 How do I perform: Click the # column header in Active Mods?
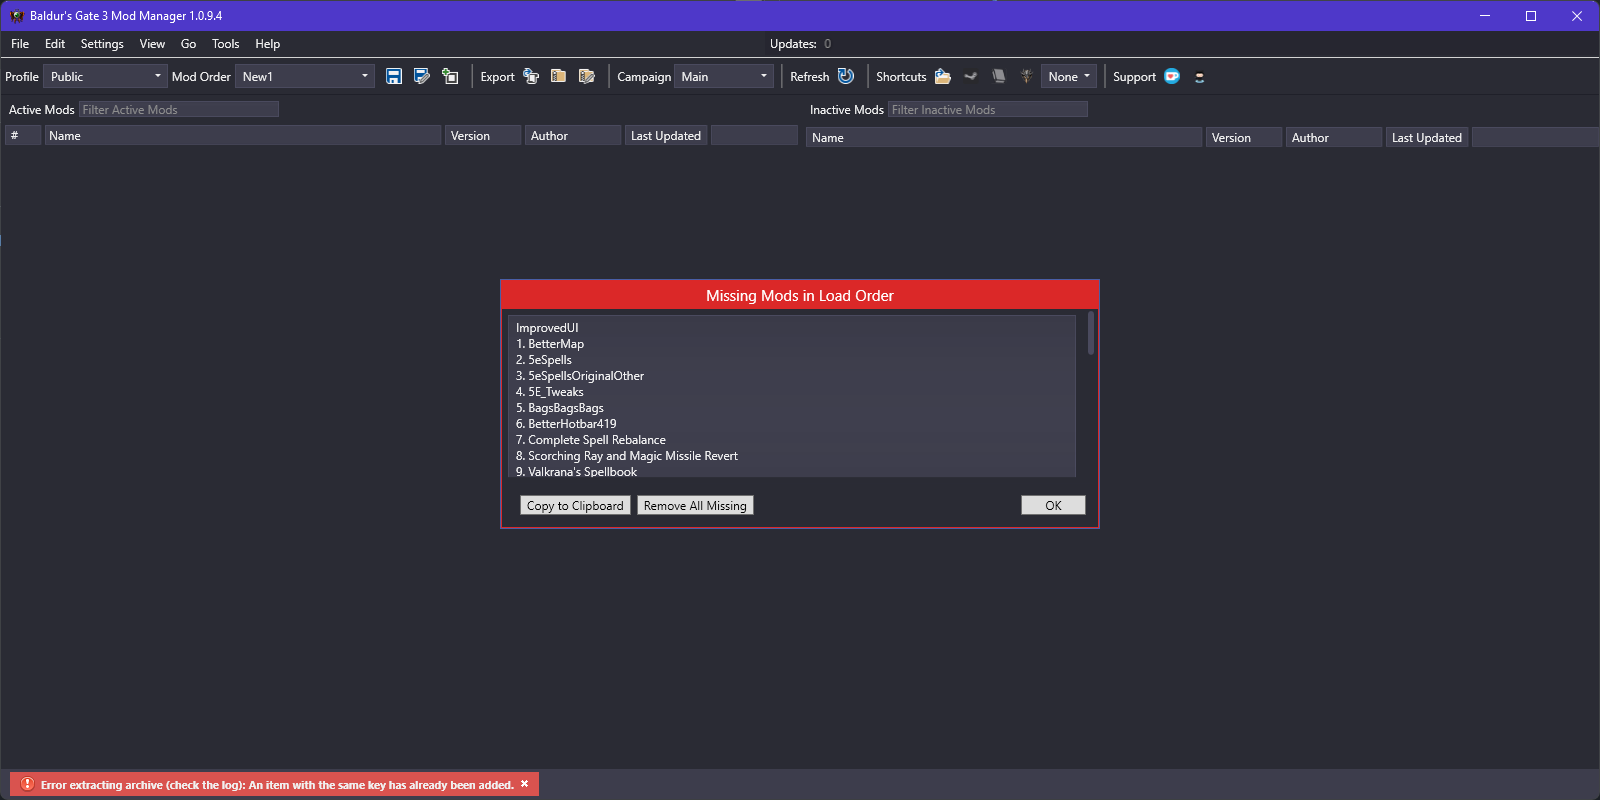(x=23, y=135)
